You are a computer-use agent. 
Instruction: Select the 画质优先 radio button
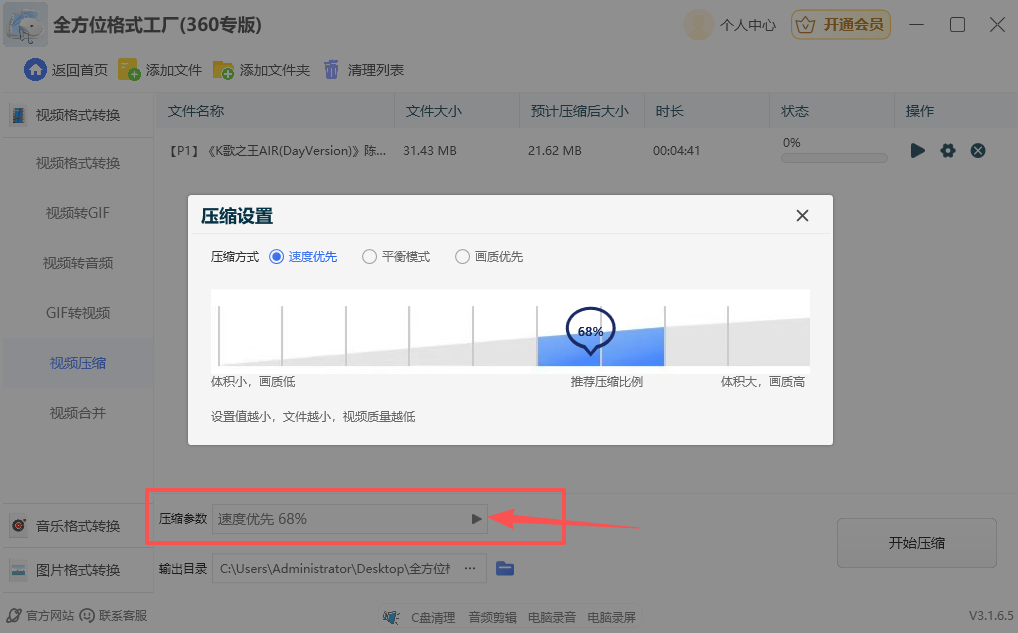point(462,256)
